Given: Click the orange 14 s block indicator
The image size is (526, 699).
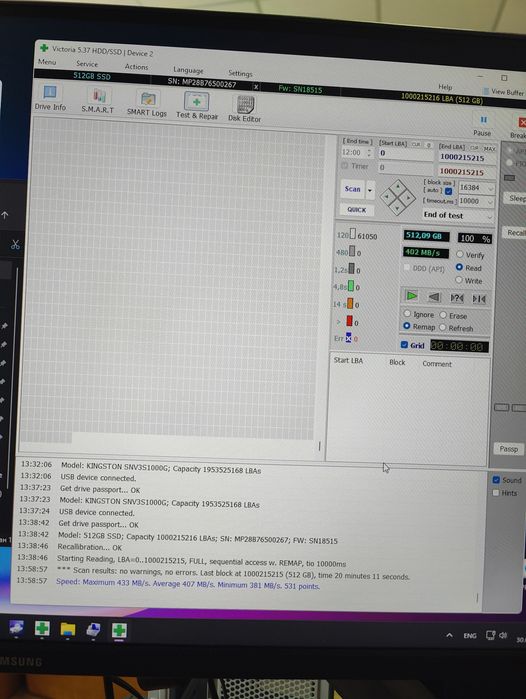Looking at the screenshot, I should pos(350,304).
